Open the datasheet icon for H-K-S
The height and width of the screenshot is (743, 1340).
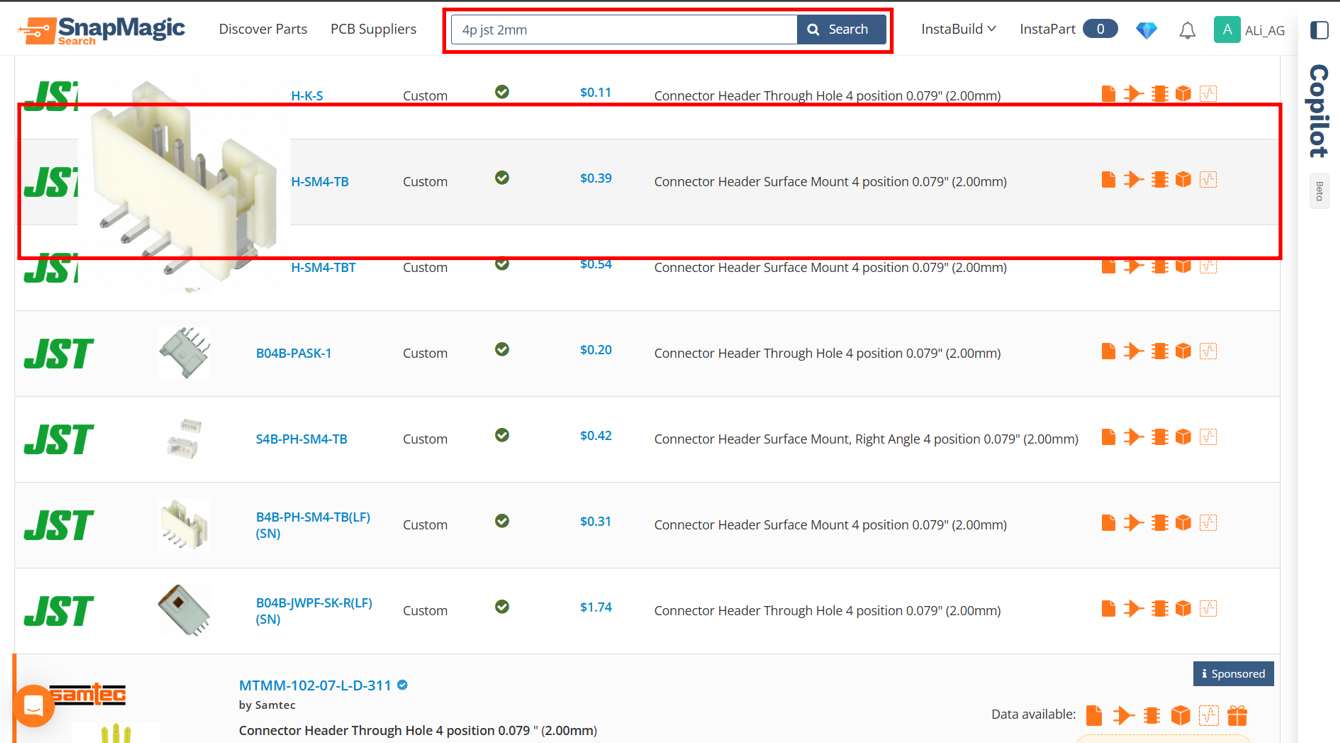[x=1108, y=94]
